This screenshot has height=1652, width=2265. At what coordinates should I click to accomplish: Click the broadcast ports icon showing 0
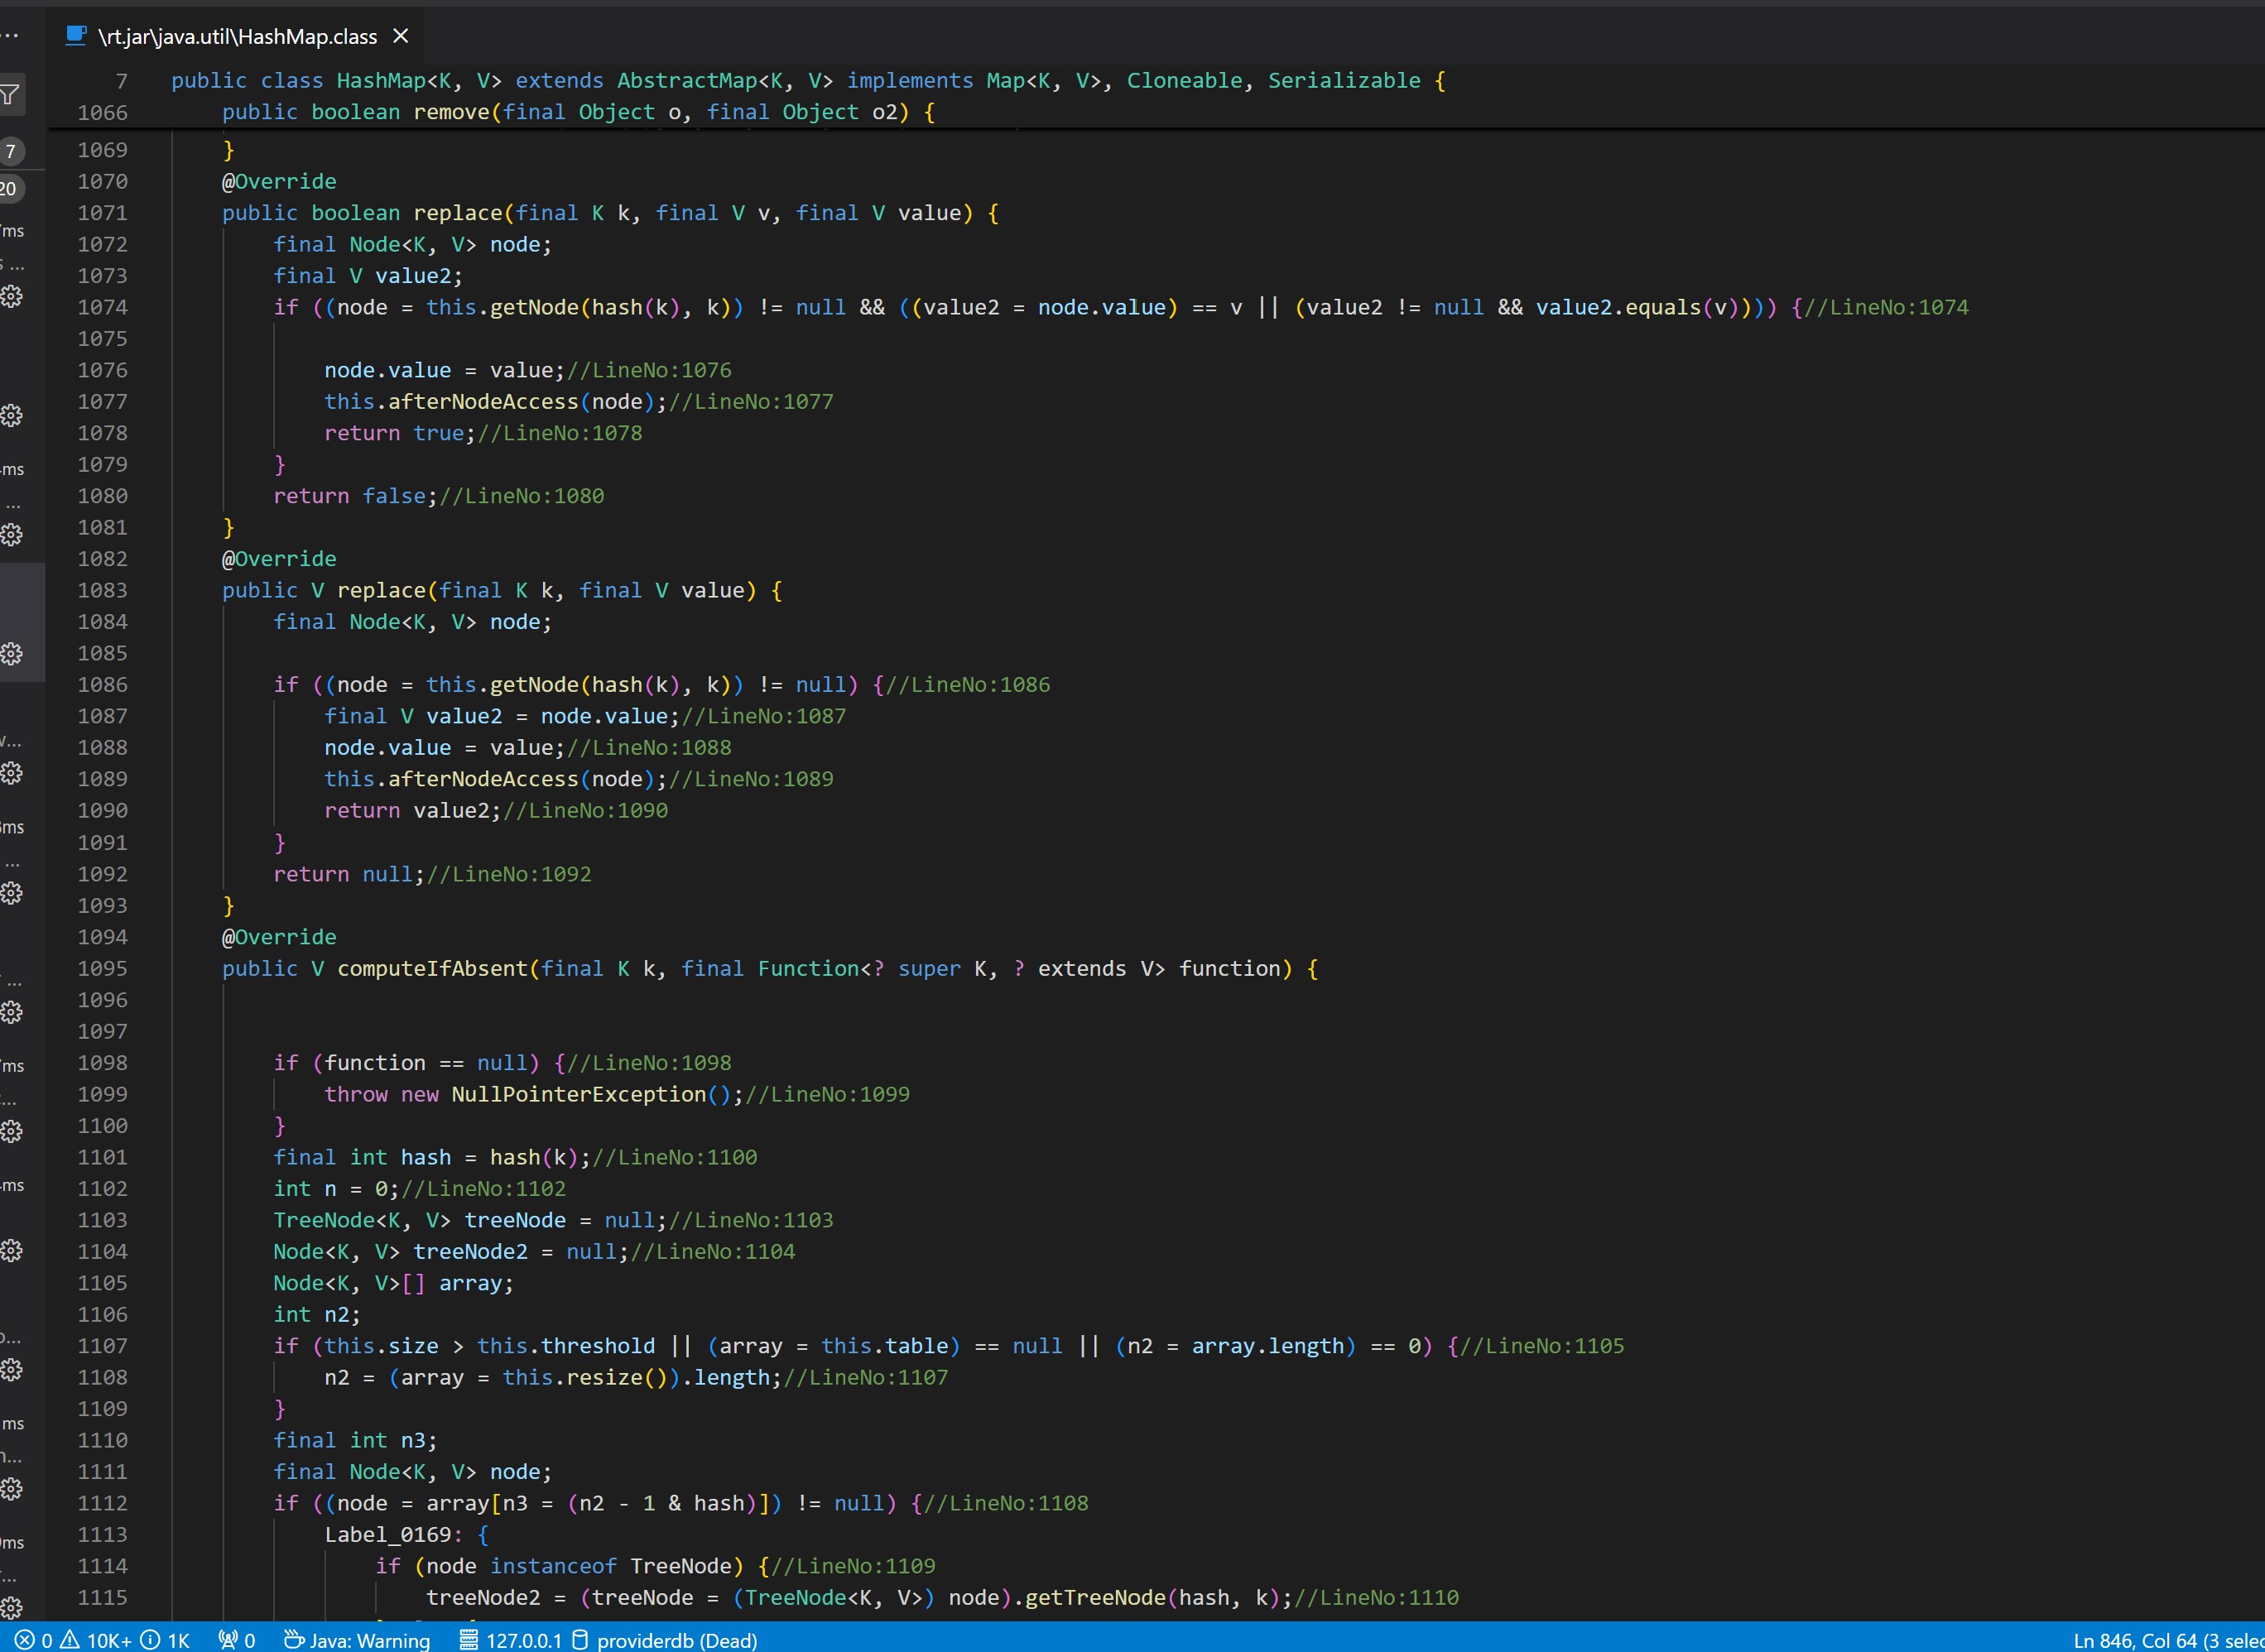click(237, 1640)
